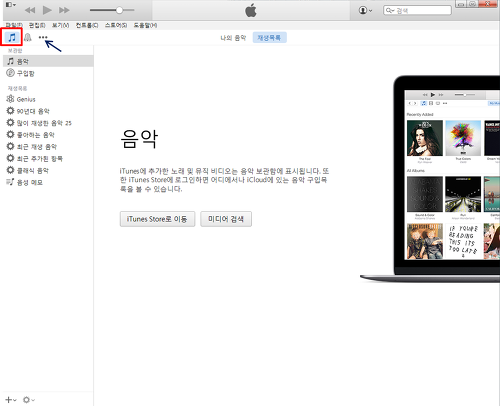Close the iTunes window

(x=488, y=4)
